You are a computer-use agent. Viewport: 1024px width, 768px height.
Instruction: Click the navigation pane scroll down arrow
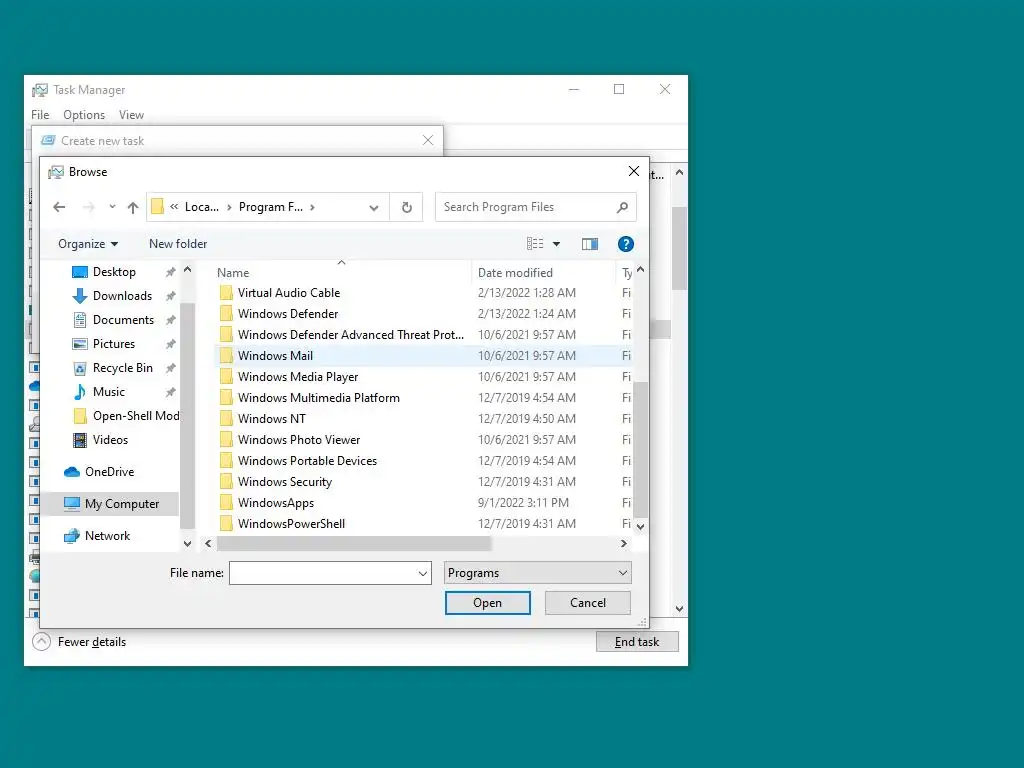click(187, 543)
